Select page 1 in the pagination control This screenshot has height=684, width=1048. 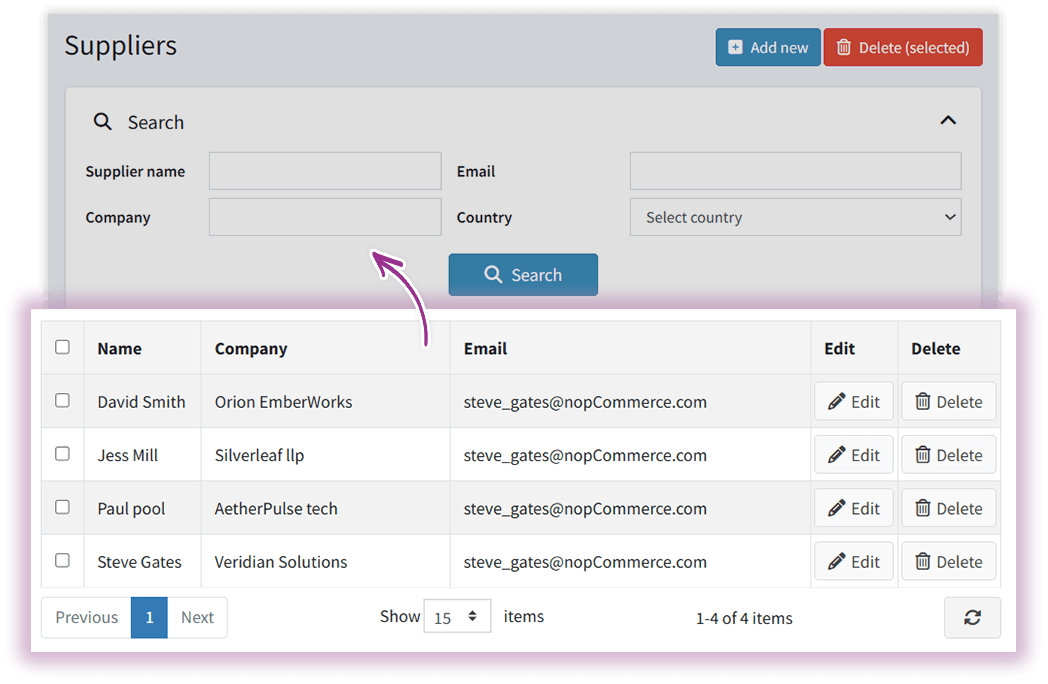(x=149, y=617)
